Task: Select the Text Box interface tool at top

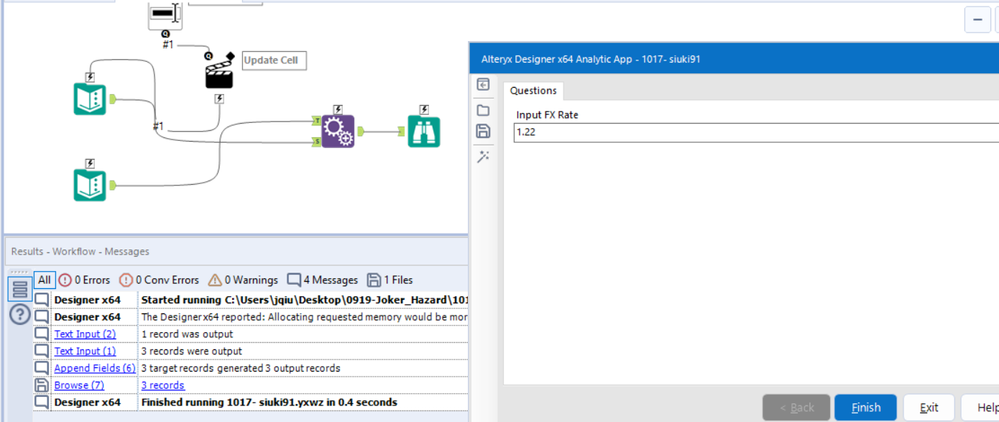Action: pos(165,13)
